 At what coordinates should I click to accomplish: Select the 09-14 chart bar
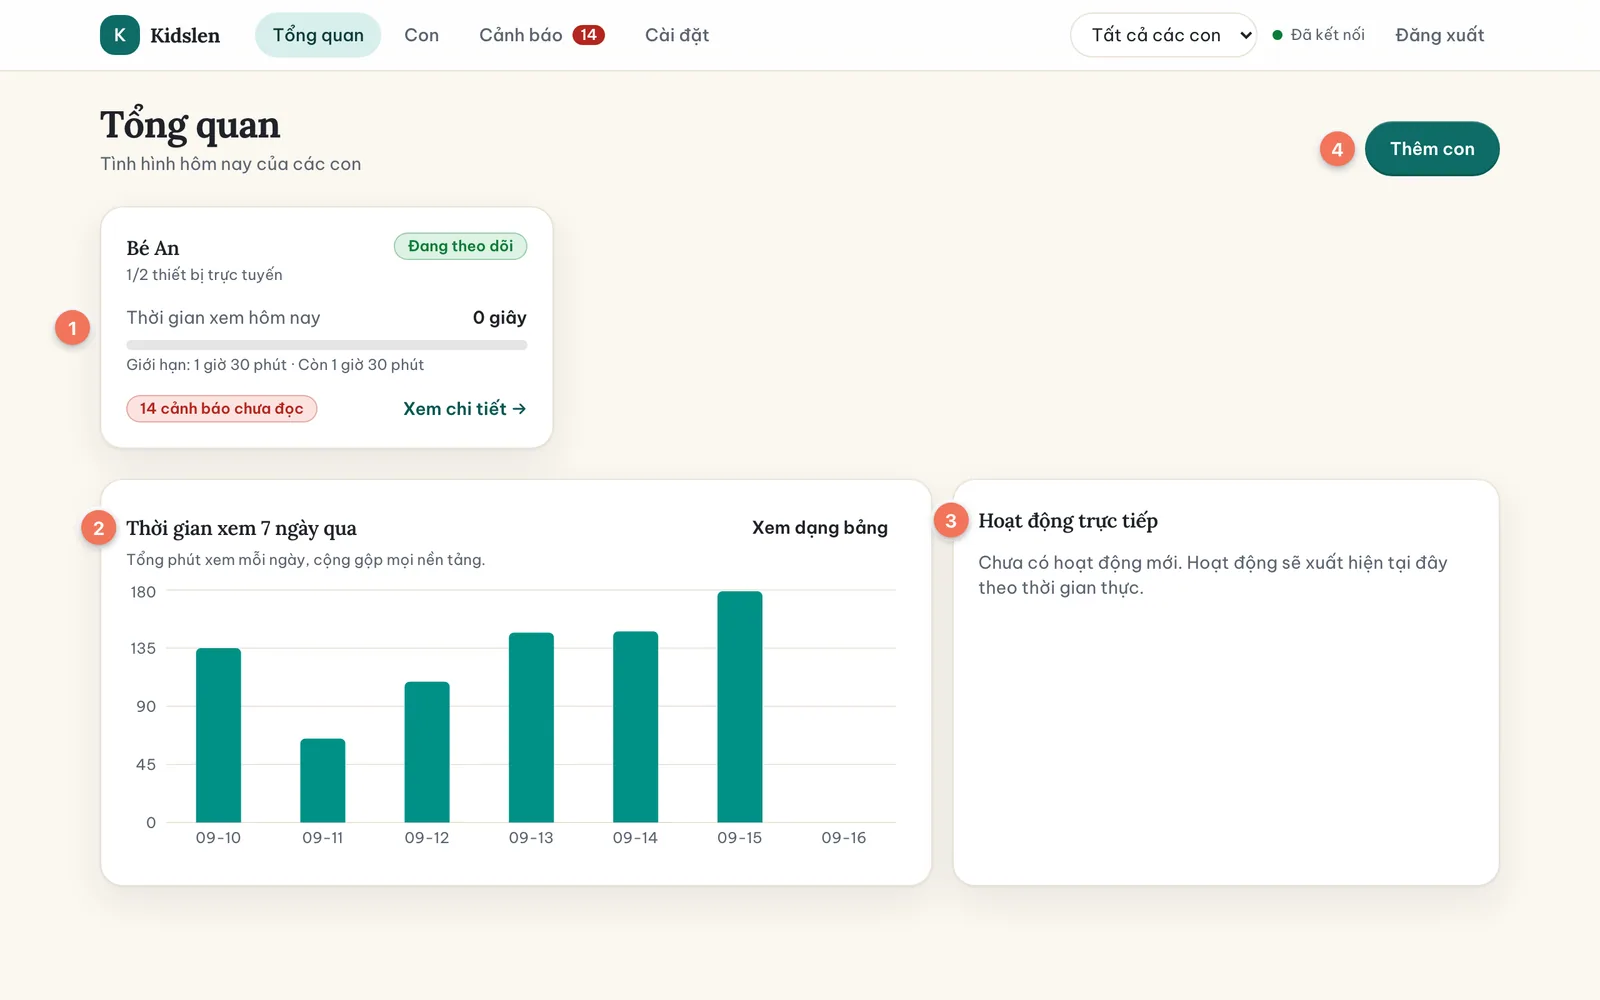tap(635, 726)
